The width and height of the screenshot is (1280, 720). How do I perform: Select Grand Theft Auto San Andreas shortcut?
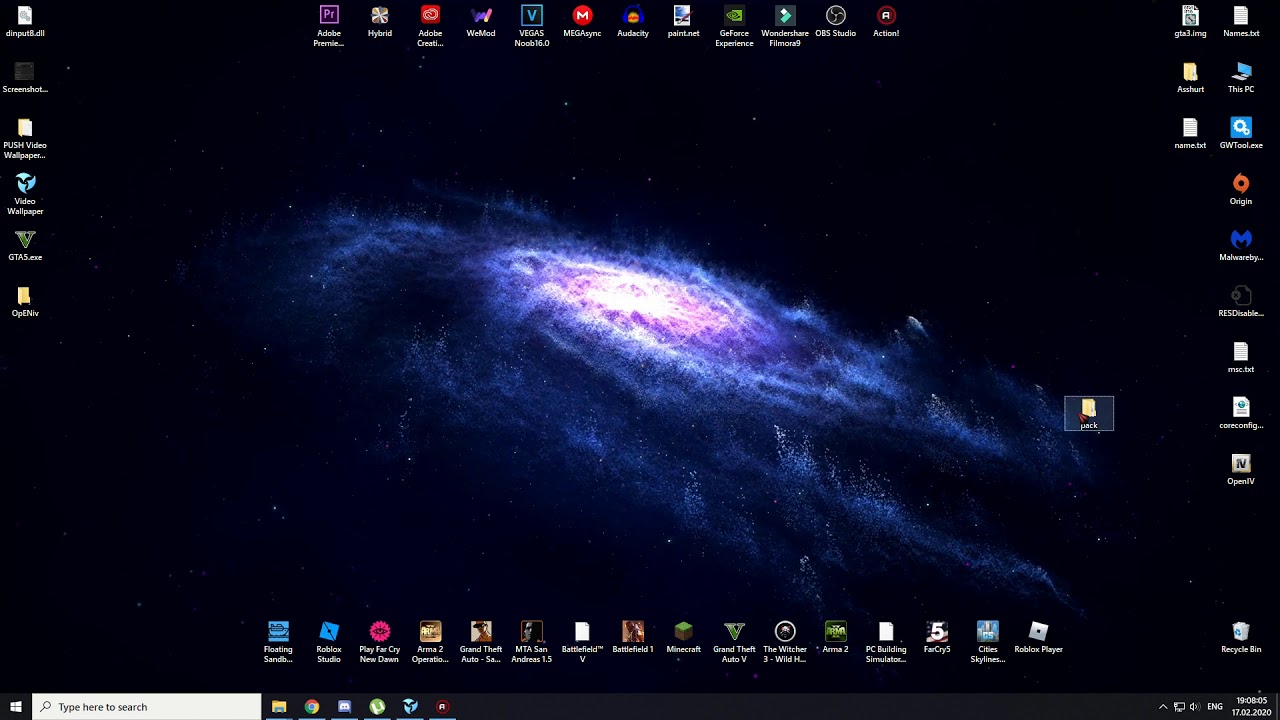[481, 642]
